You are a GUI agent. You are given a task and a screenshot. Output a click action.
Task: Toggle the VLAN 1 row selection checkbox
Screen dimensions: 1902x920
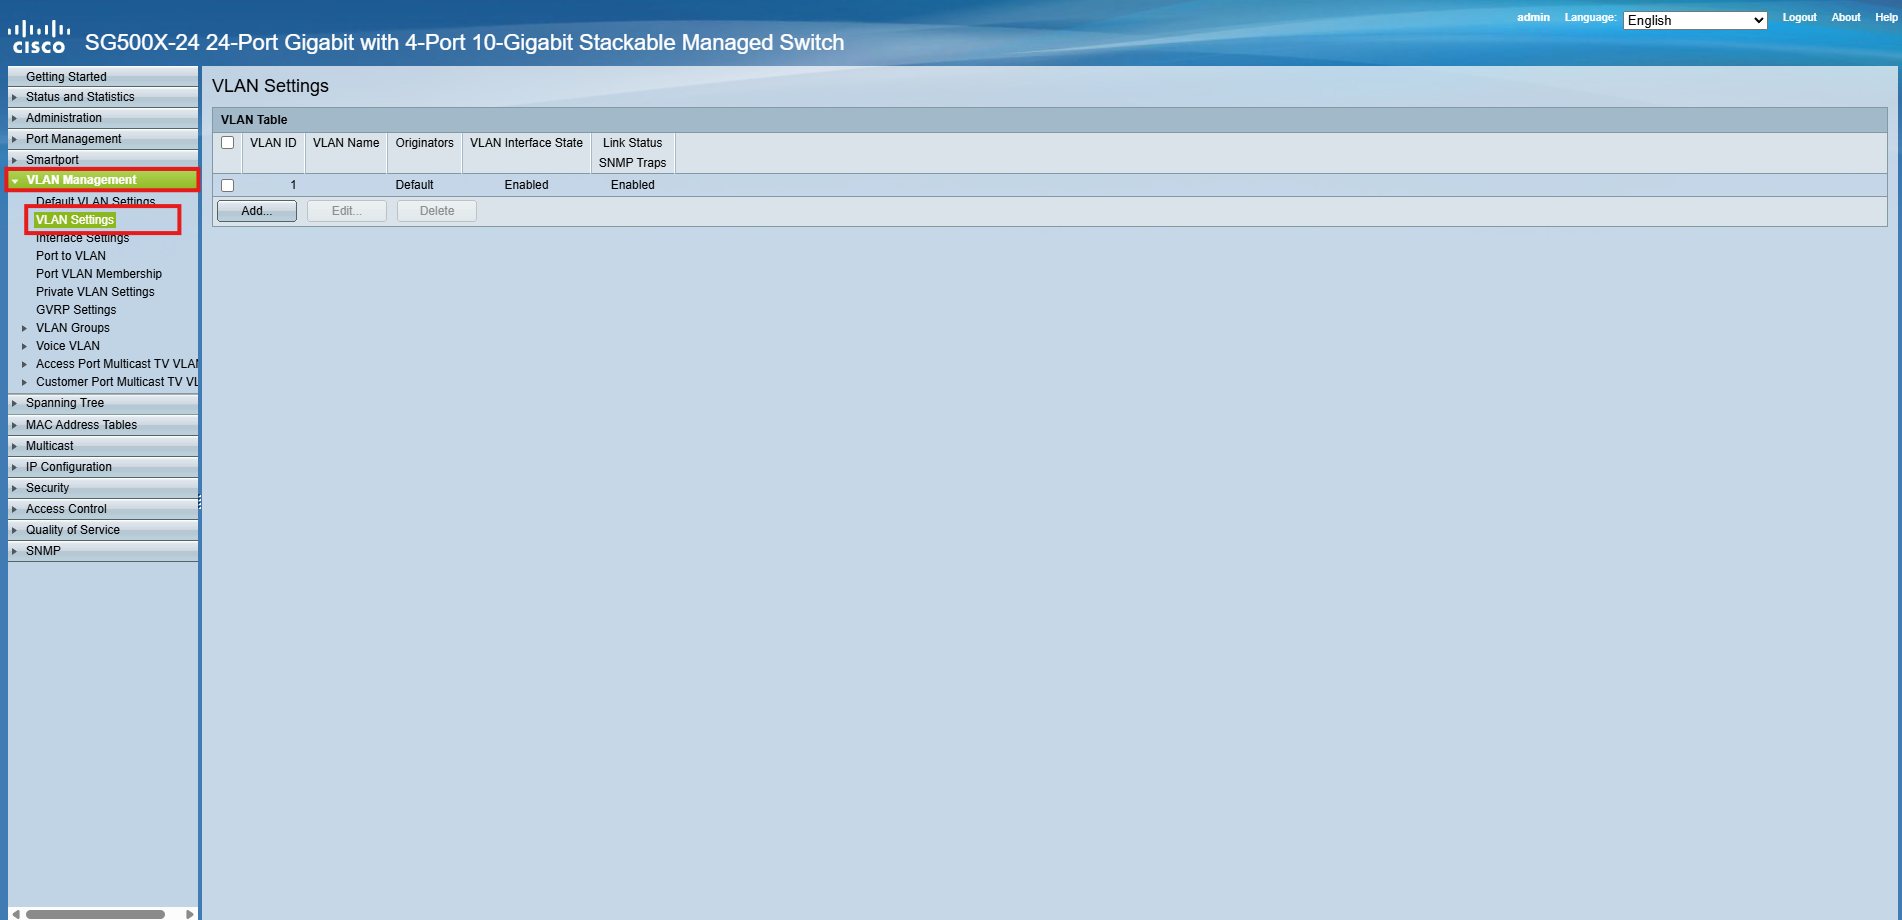pyautogui.click(x=227, y=185)
